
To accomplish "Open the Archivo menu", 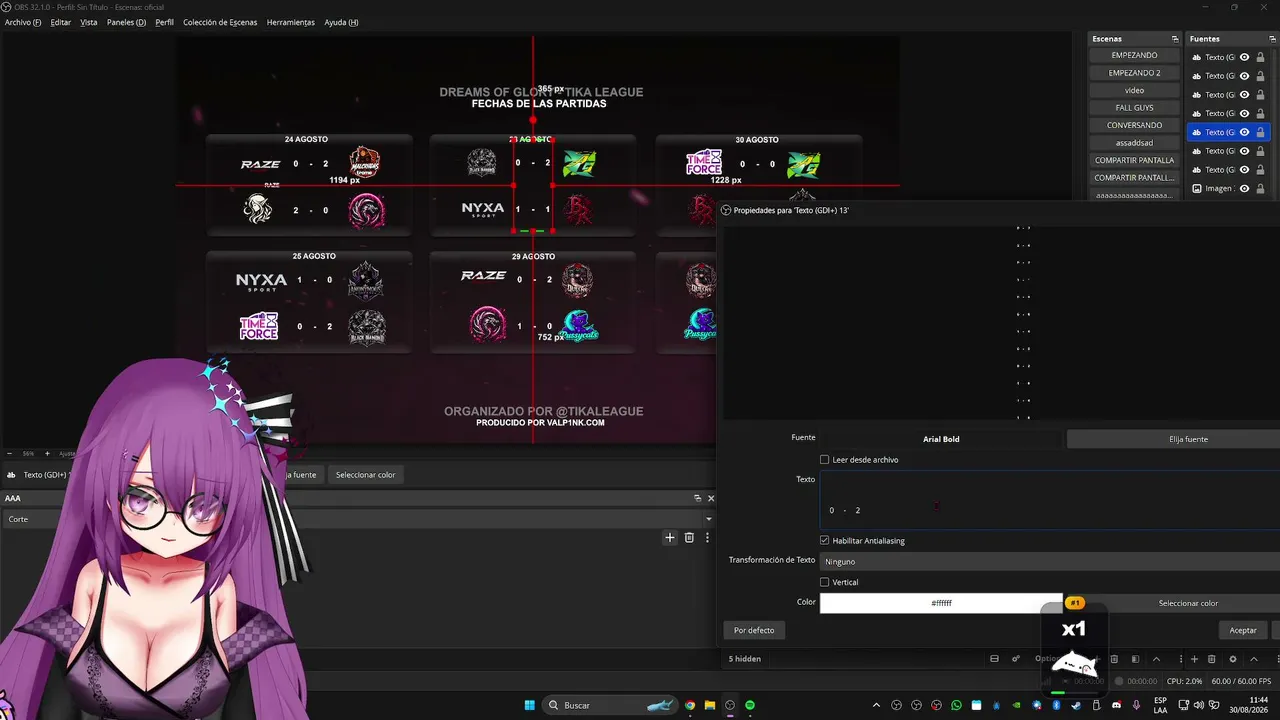I will click(23, 22).
